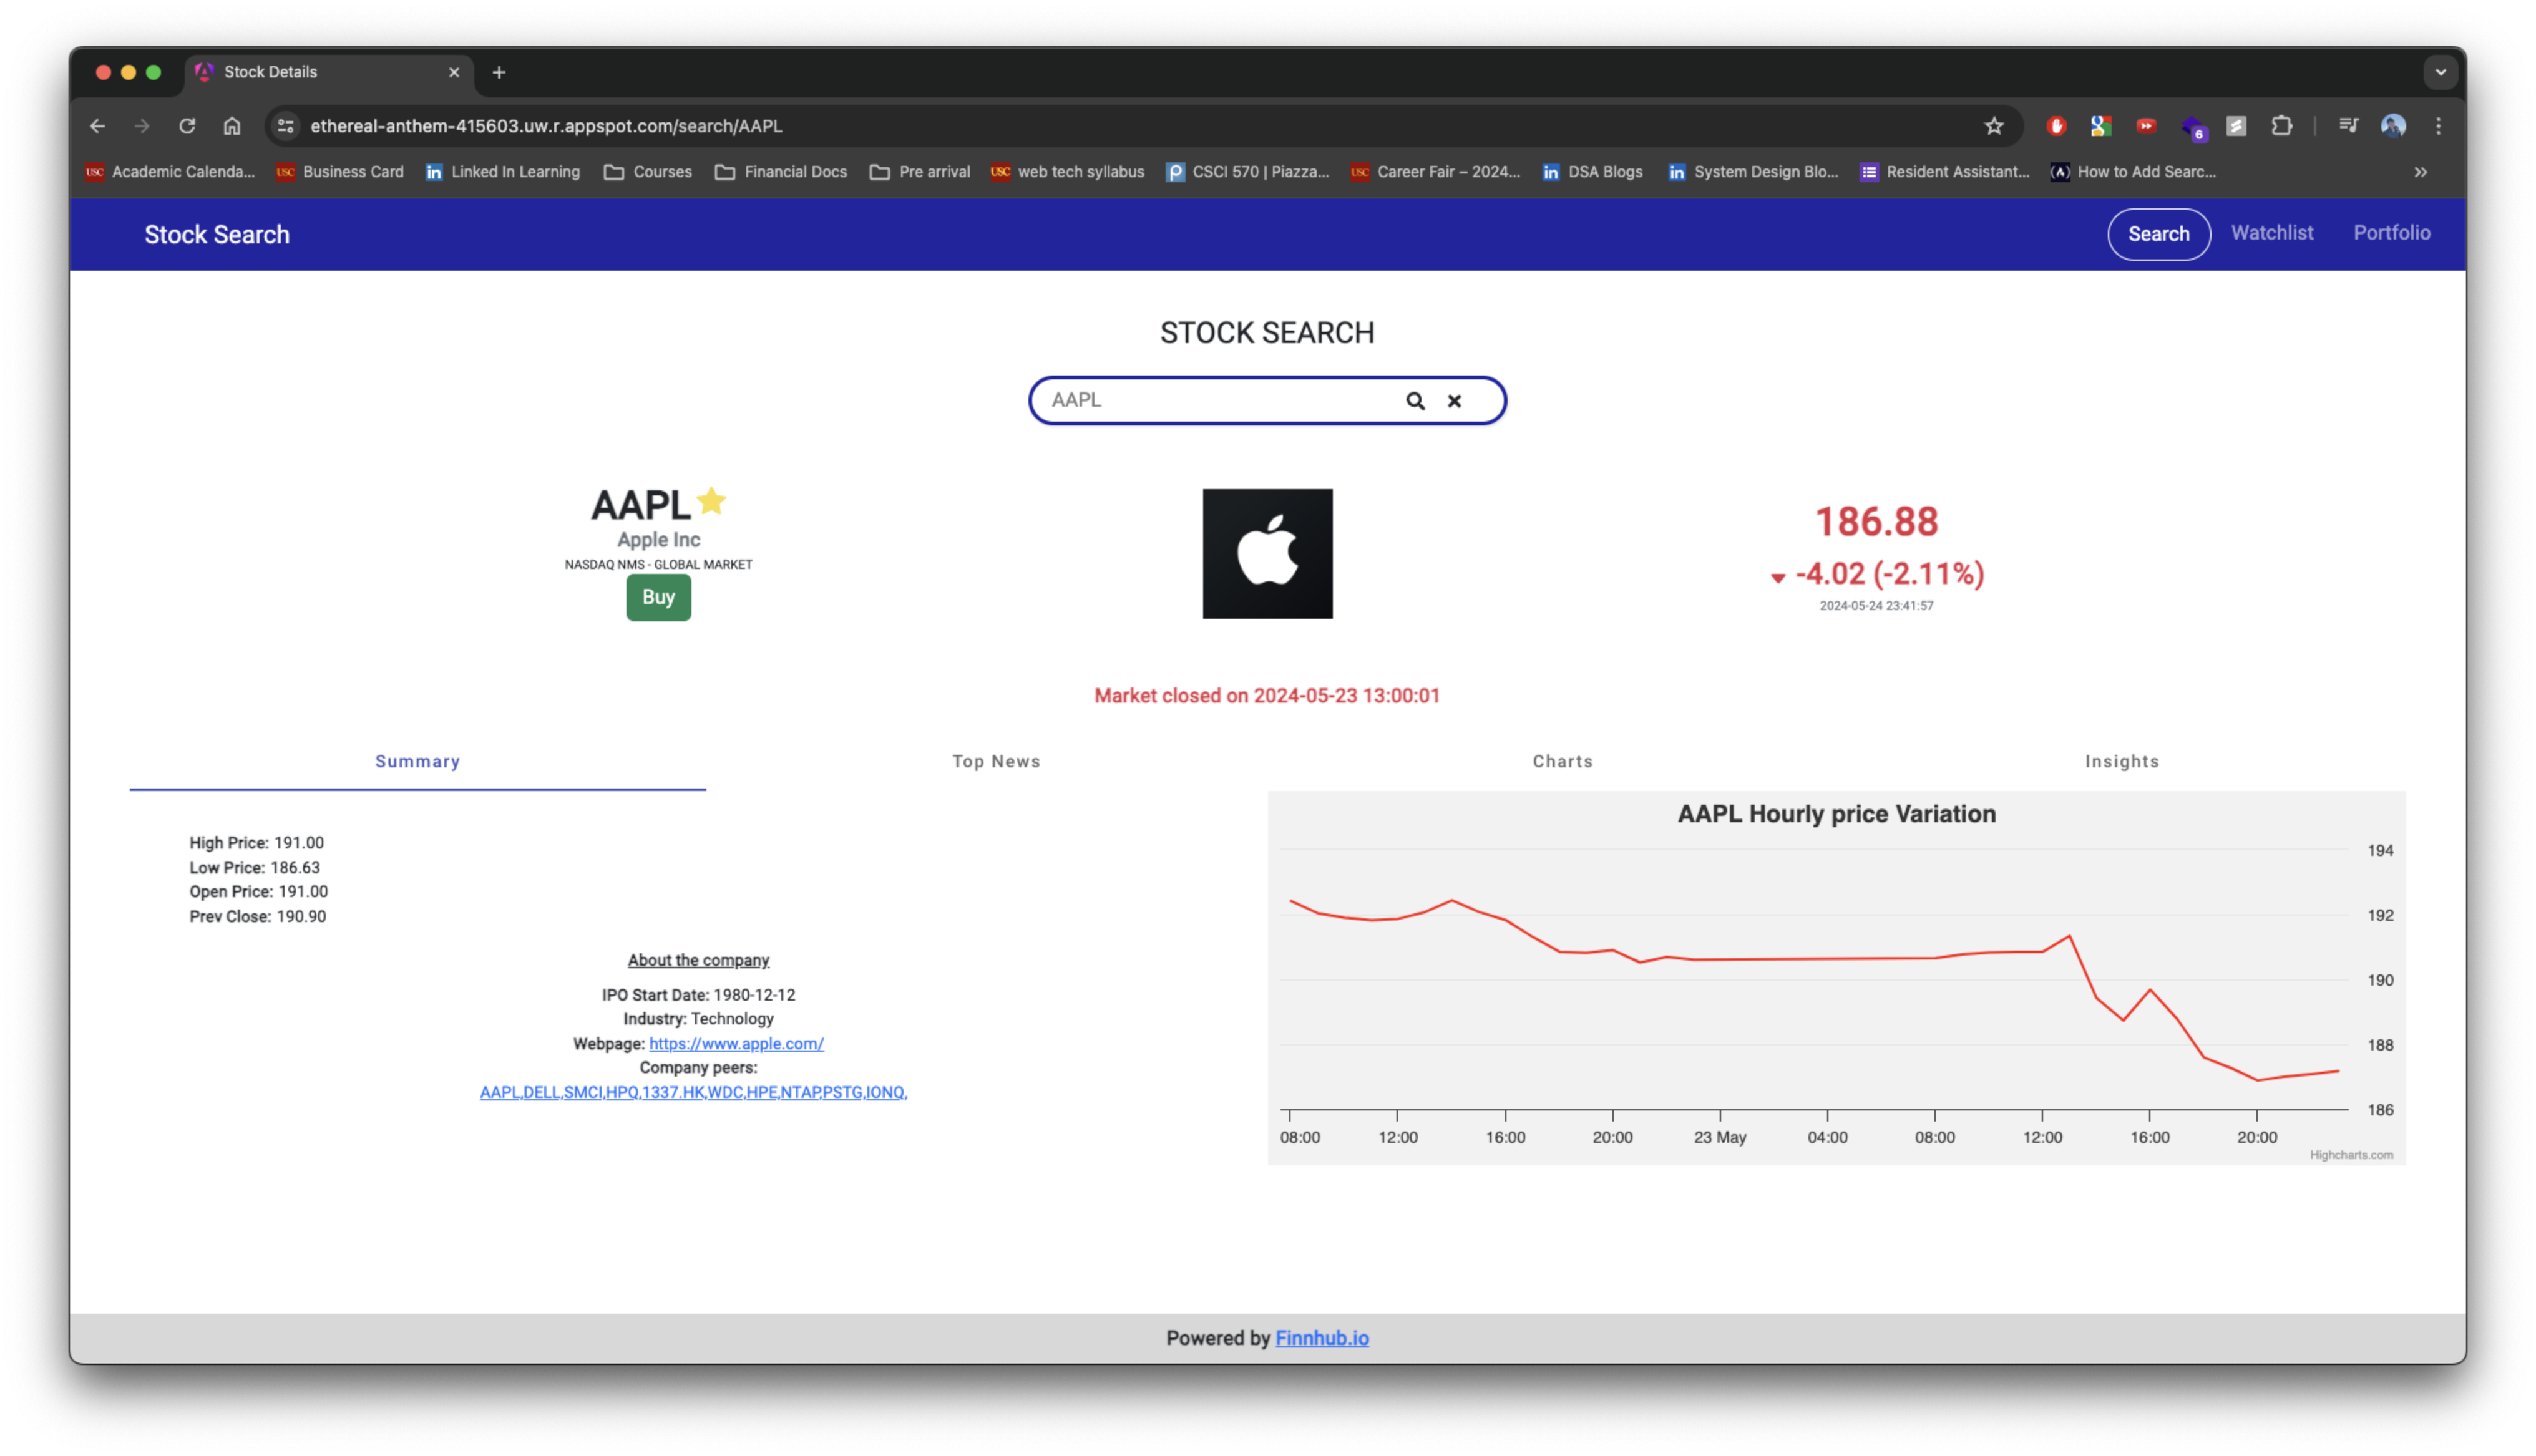Bookmark this page with the star icon
The height and width of the screenshot is (1456, 2536).
point(1993,126)
